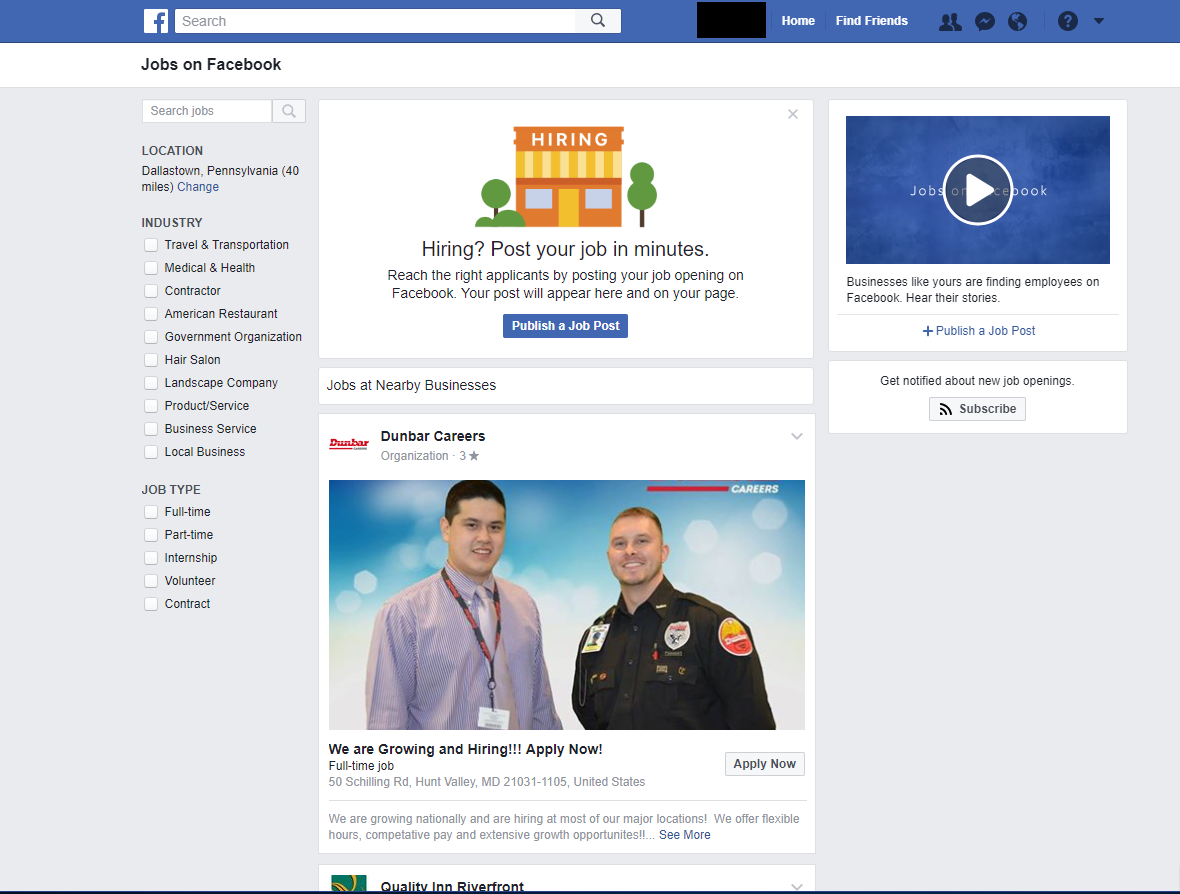This screenshot has height=894, width=1180.
Task: Check Local Business industry
Action: (151, 452)
